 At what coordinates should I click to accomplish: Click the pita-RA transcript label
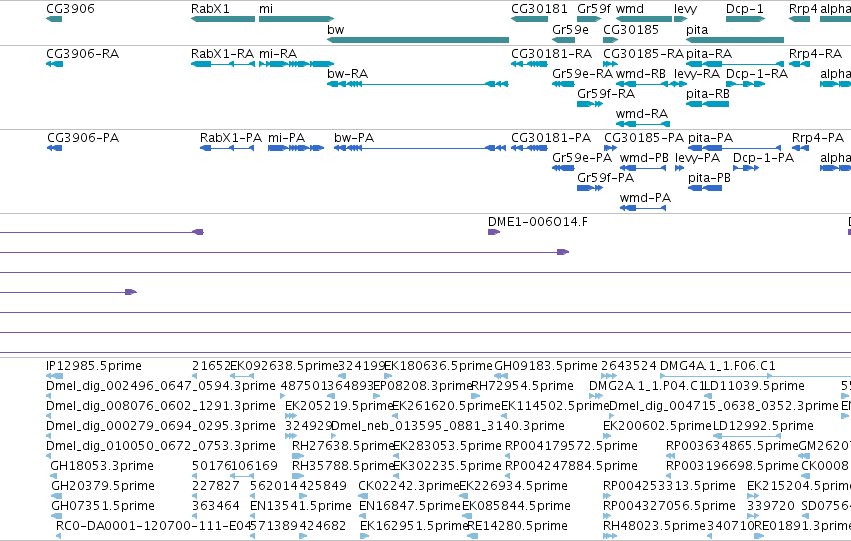[709, 54]
